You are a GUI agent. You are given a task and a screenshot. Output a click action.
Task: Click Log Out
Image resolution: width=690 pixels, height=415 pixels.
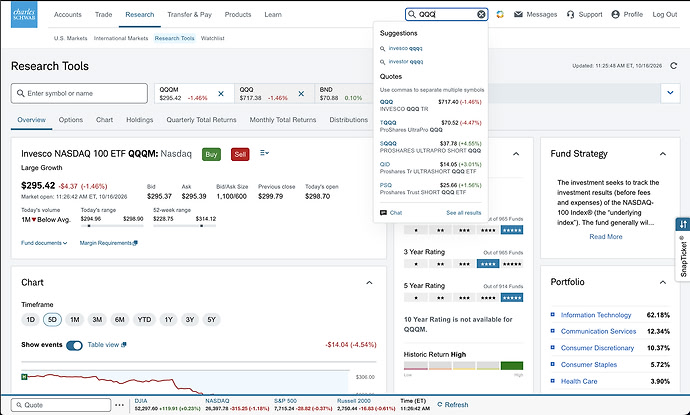[664, 15]
